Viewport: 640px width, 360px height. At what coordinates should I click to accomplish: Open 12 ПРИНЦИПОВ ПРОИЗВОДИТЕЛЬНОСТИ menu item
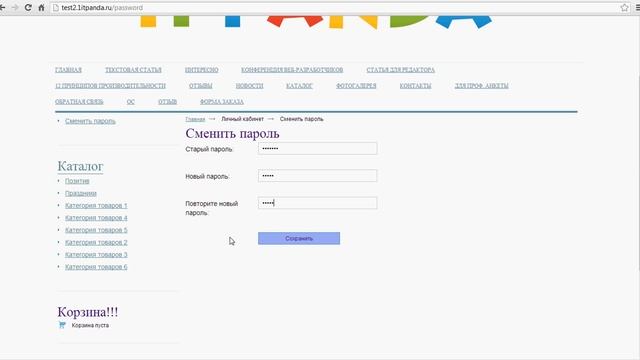point(110,86)
